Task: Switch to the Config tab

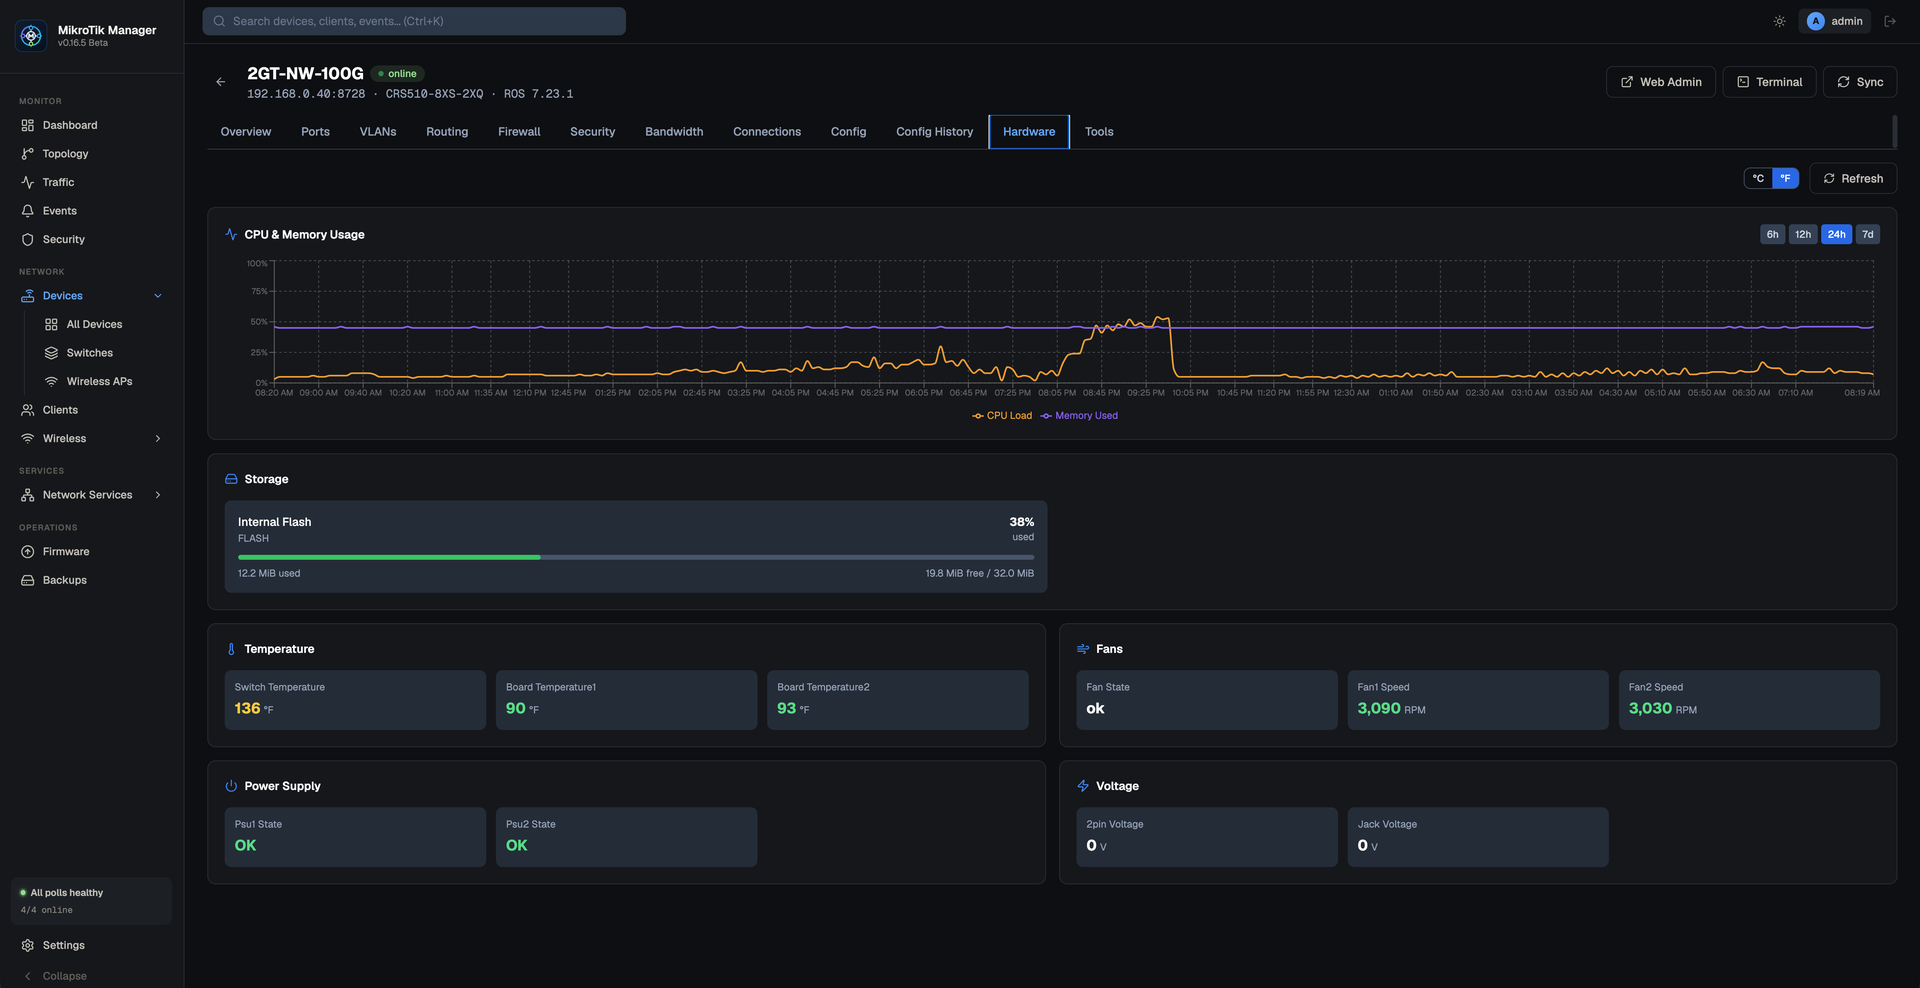Action: click(848, 132)
